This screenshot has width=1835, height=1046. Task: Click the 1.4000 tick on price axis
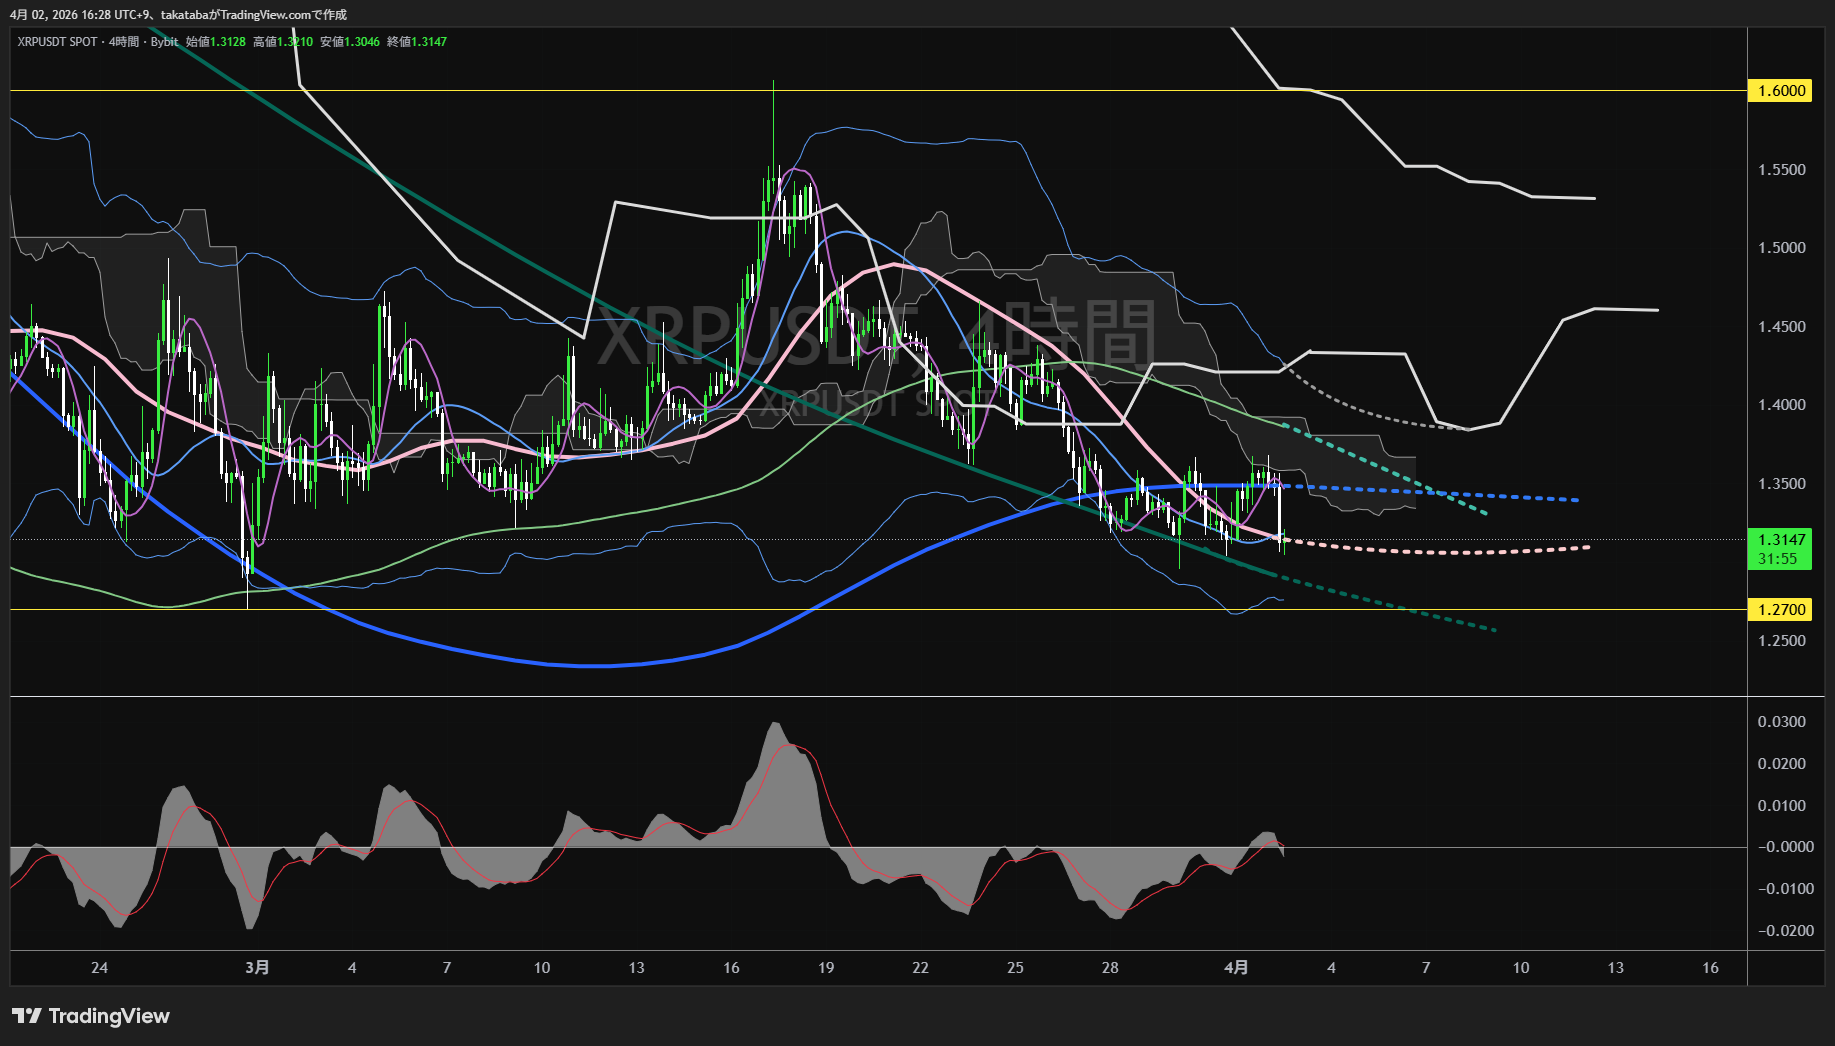coord(1782,405)
